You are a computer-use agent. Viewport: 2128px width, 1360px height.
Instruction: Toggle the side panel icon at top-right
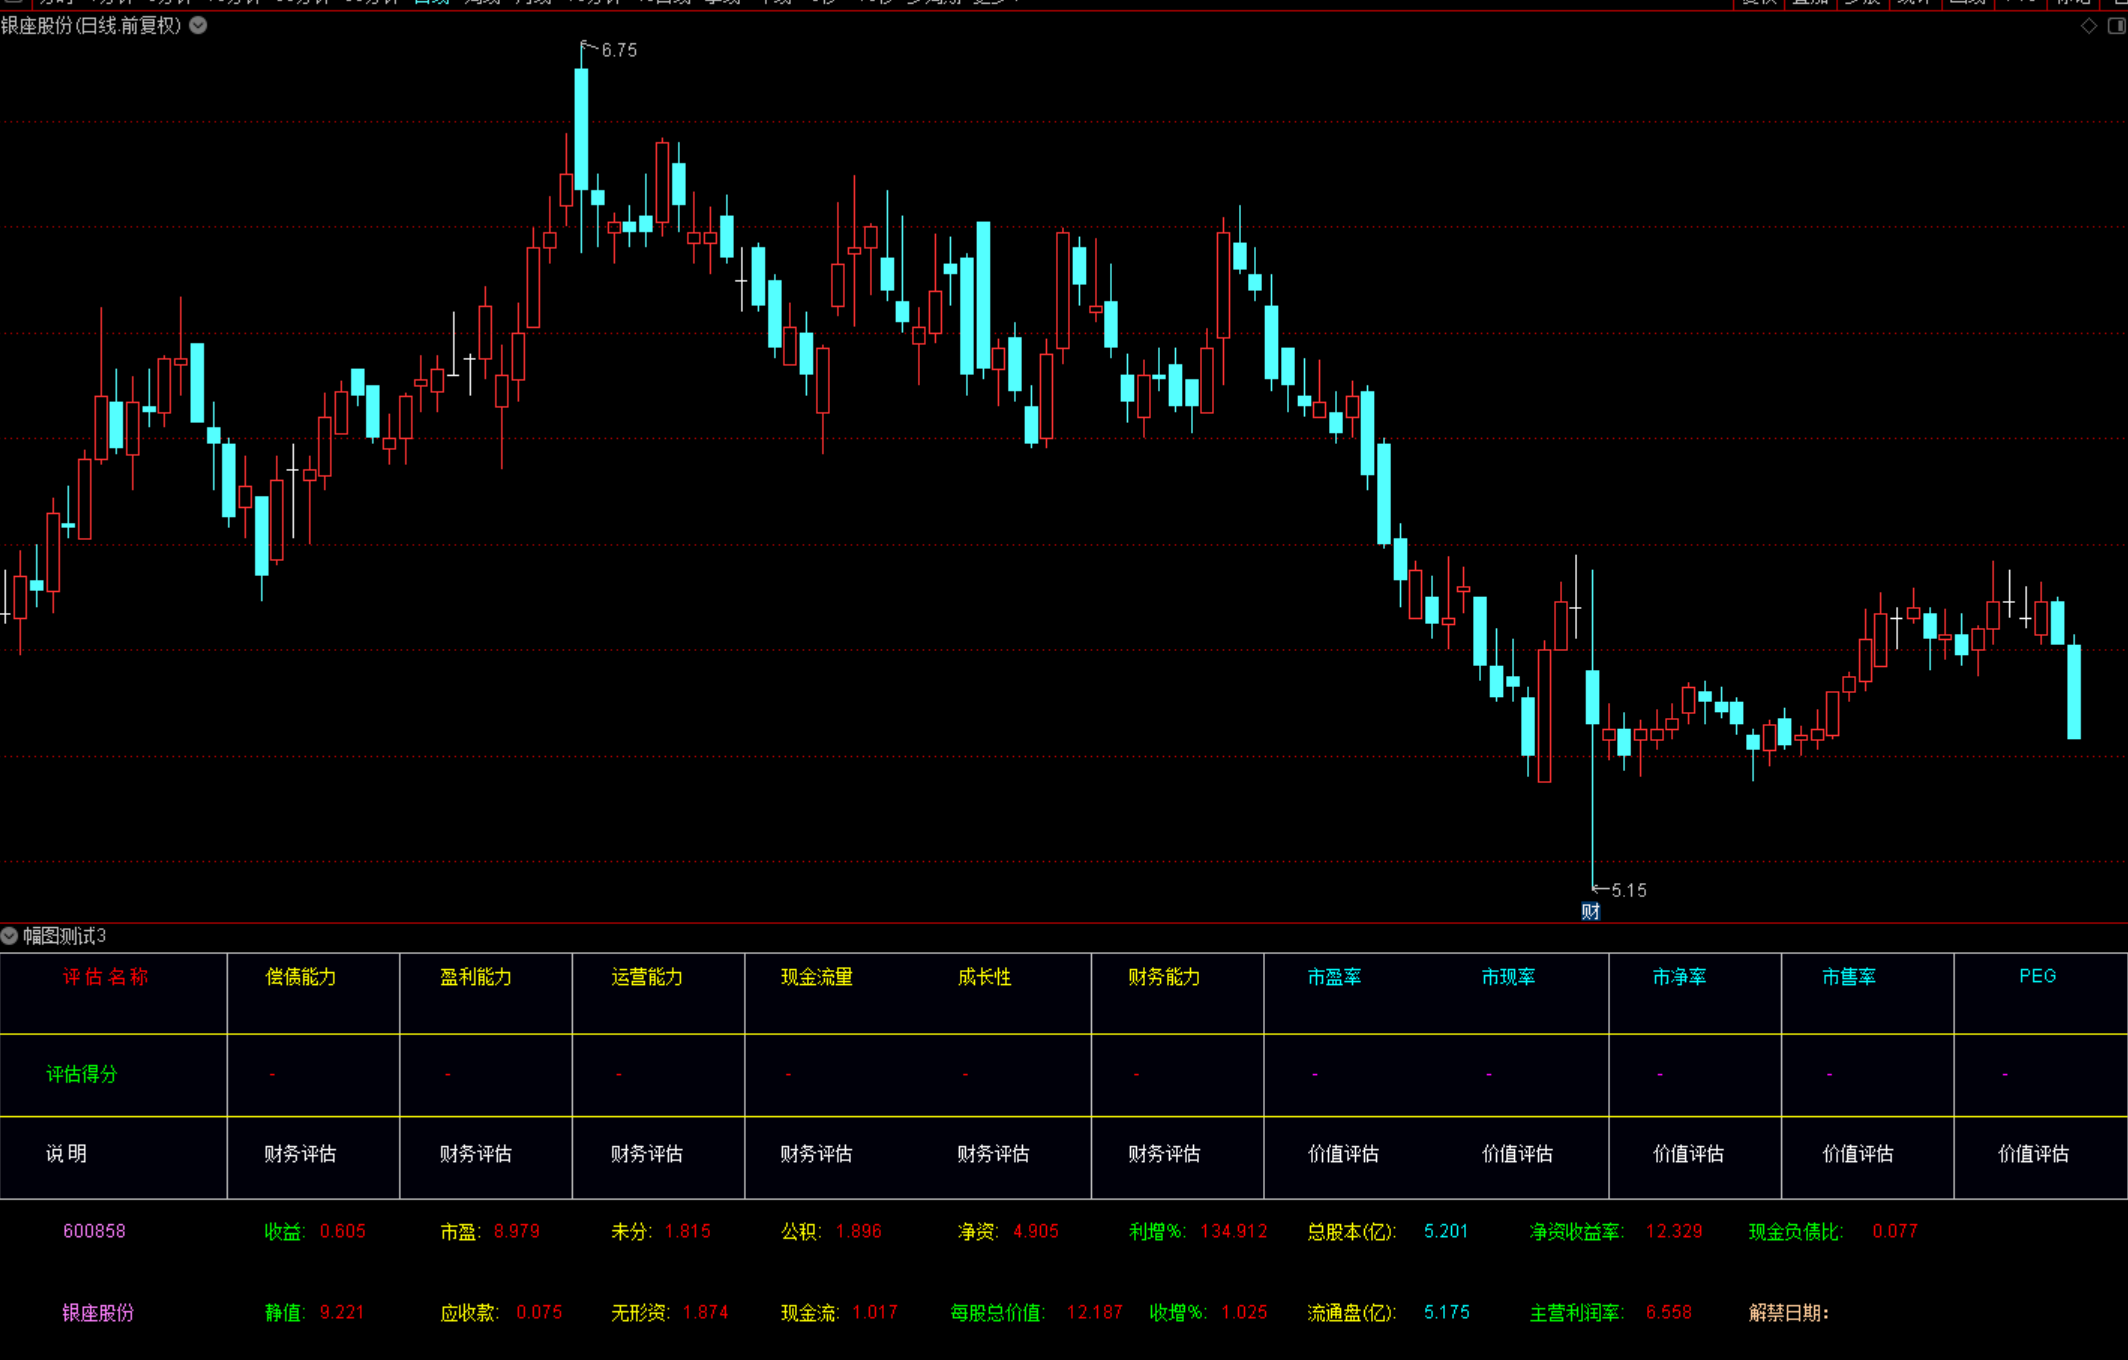pos(2116,26)
